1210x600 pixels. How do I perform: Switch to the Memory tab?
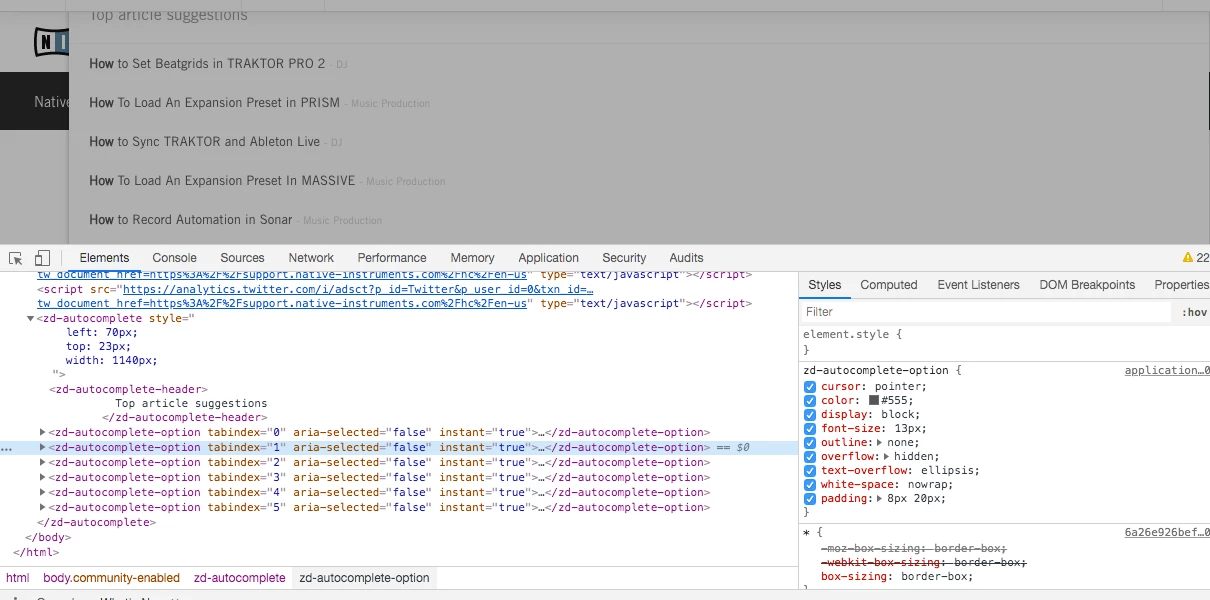(472, 258)
